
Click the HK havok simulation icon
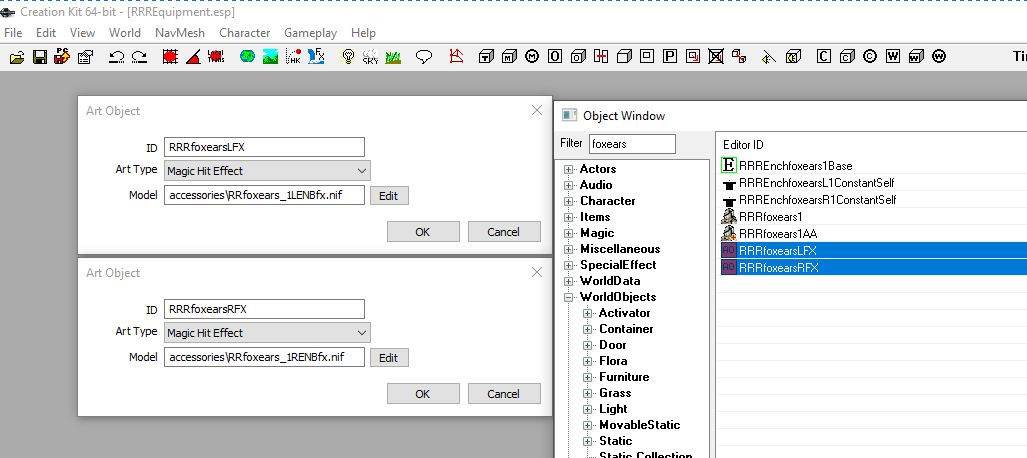(x=293, y=57)
